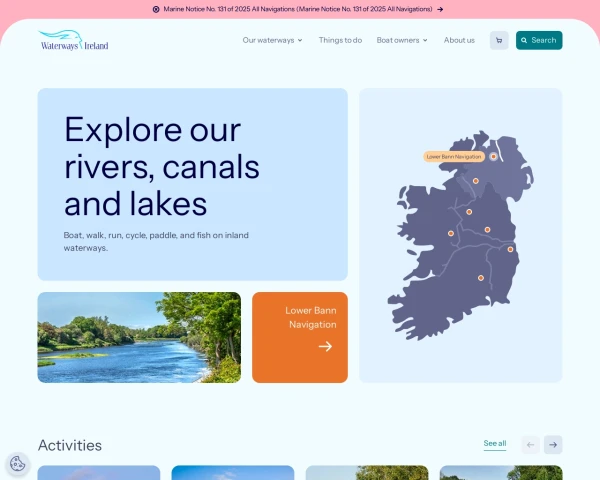Expand the Boat owners dropdown

402,40
